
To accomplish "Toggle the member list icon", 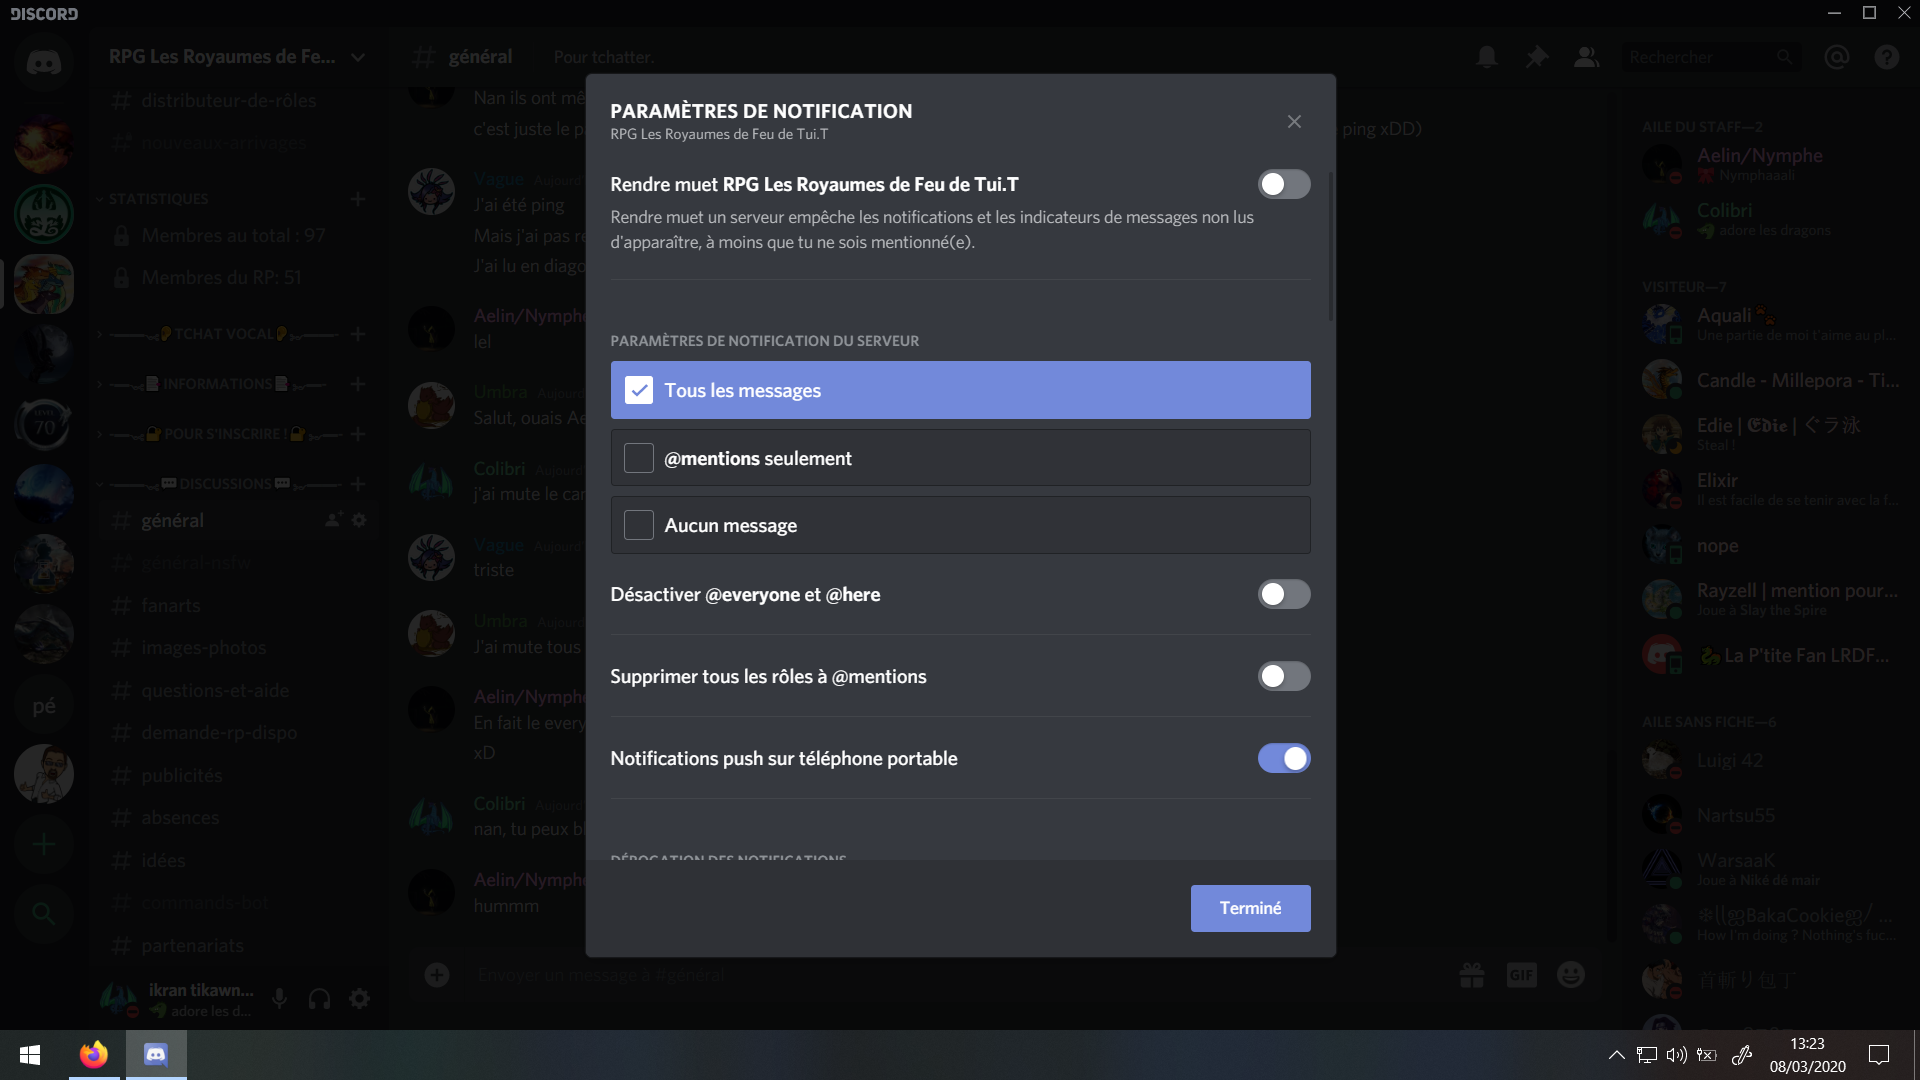I will [x=1586, y=57].
